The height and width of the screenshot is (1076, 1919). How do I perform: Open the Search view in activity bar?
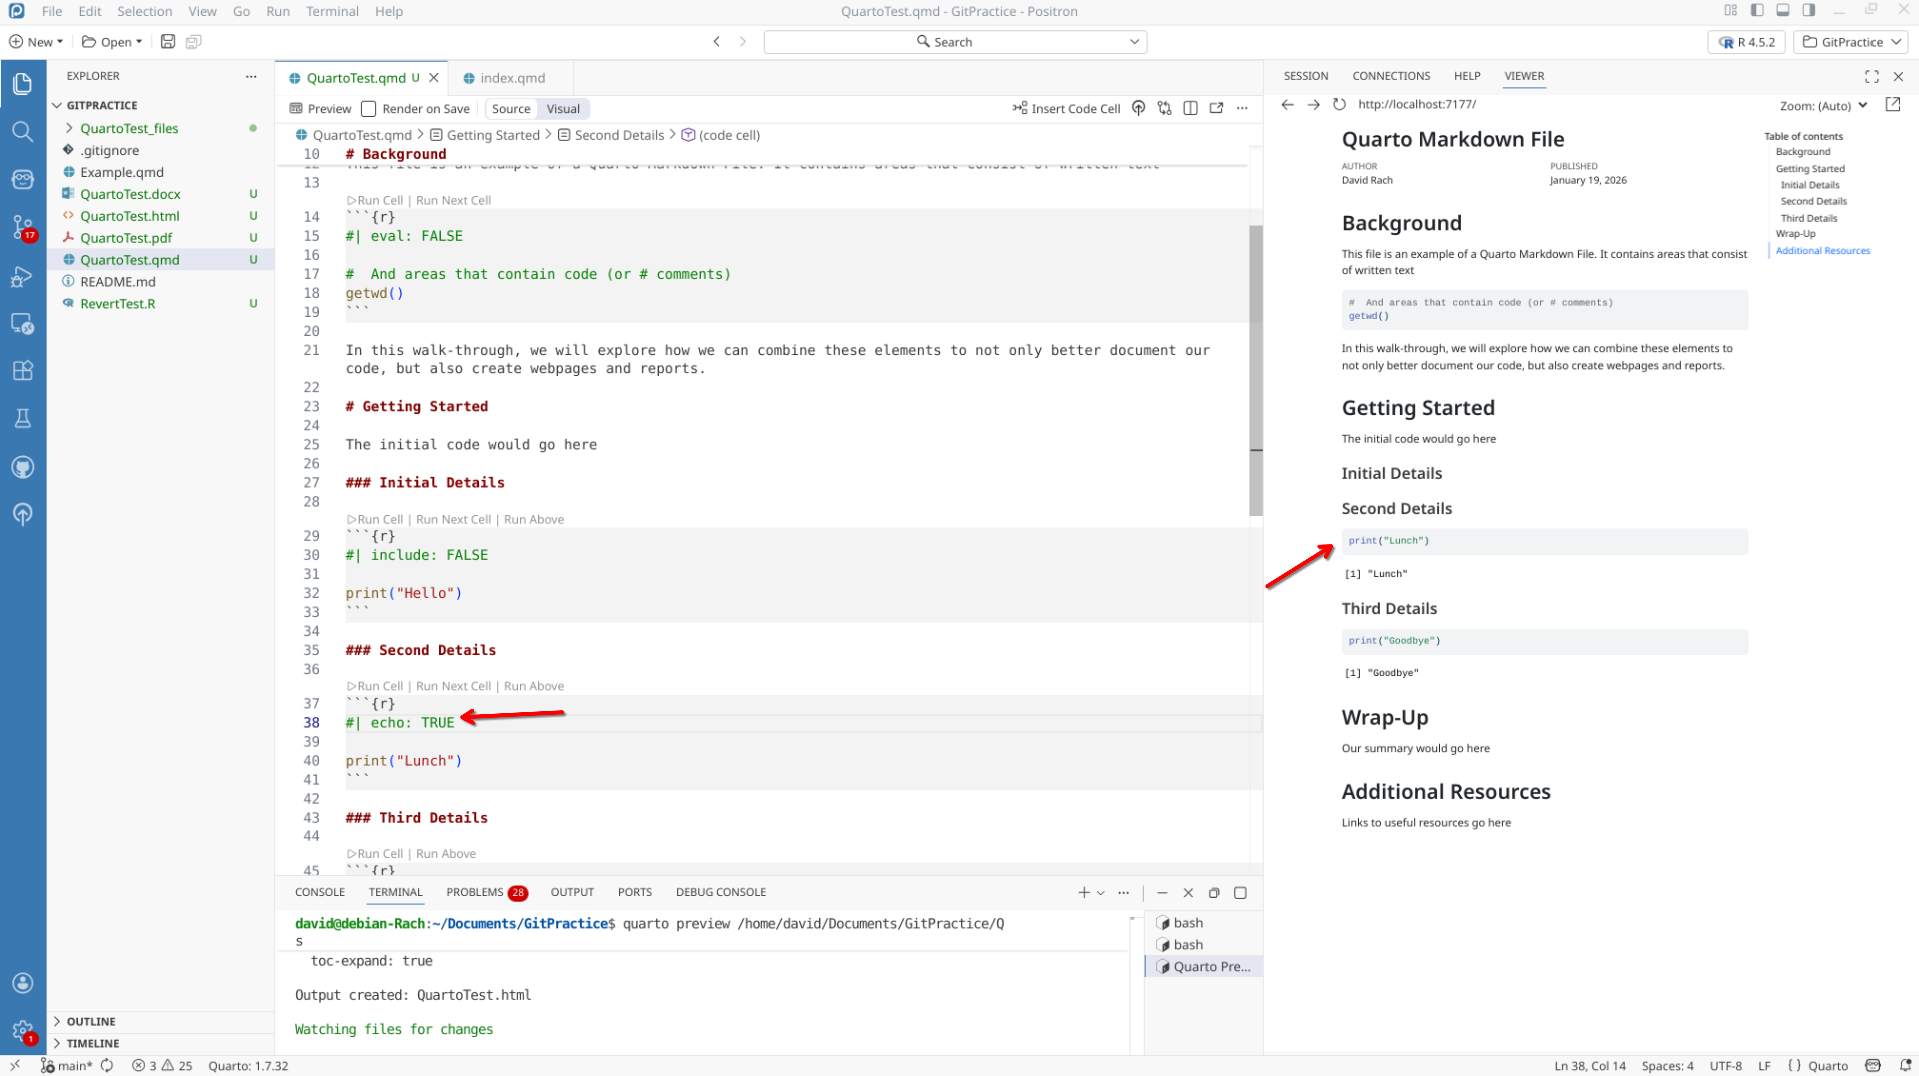(x=22, y=131)
